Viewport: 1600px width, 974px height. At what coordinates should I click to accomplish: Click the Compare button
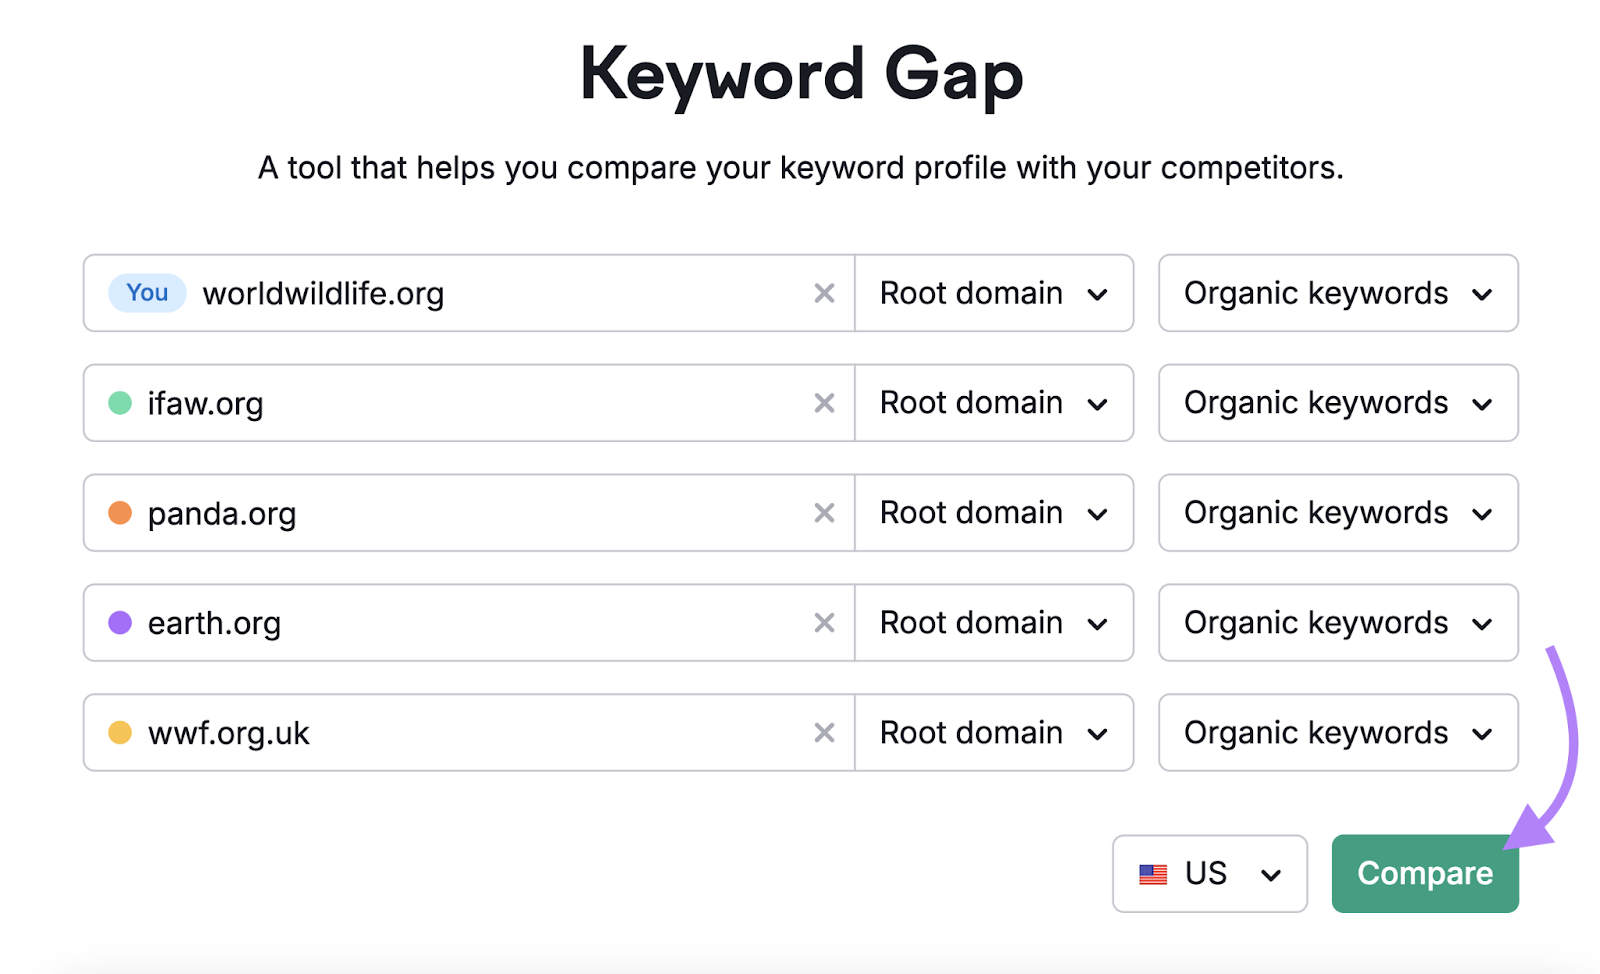pyautogui.click(x=1424, y=873)
